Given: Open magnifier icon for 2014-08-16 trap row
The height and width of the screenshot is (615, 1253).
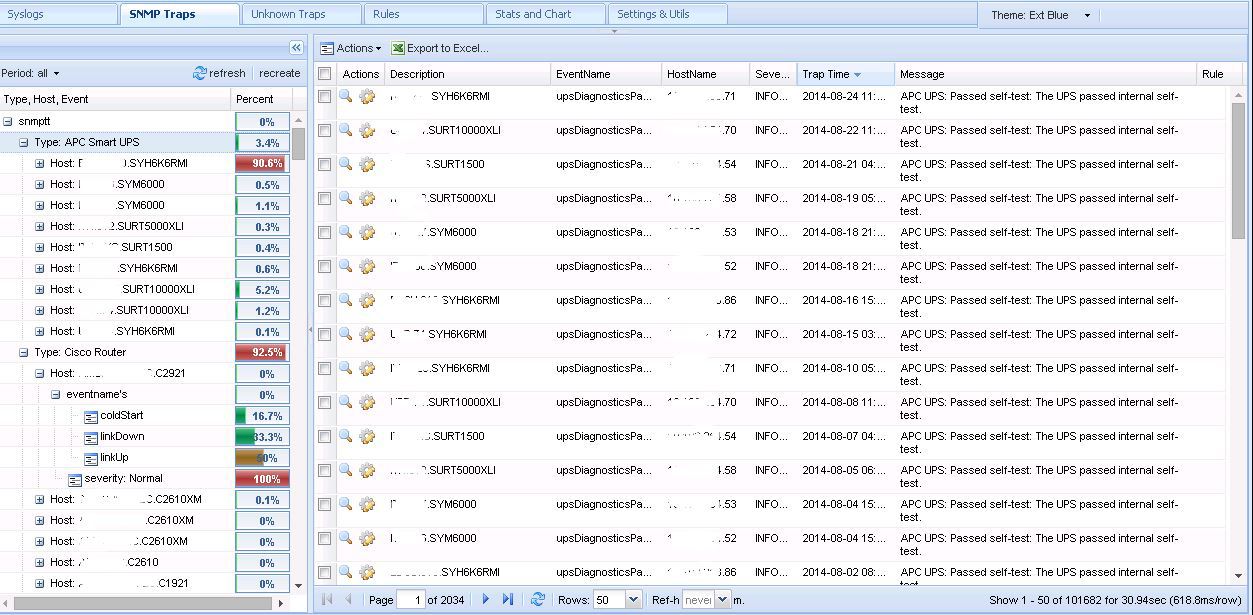Looking at the screenshot, I should point(345,300).
